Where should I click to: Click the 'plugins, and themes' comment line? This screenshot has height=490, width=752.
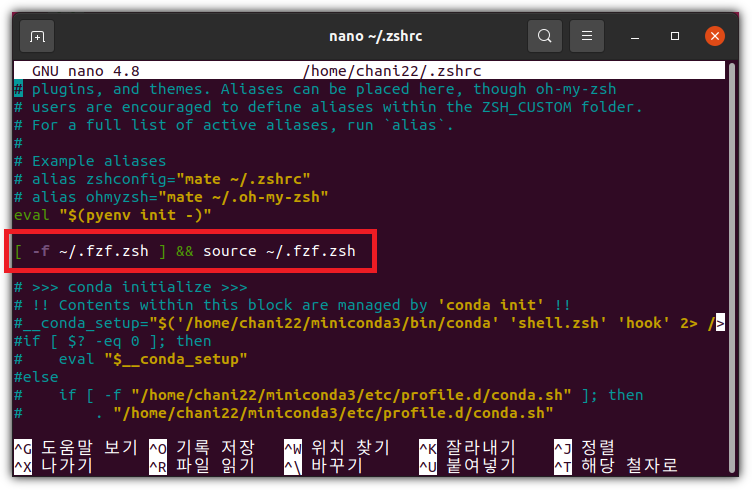pos(315,89)
